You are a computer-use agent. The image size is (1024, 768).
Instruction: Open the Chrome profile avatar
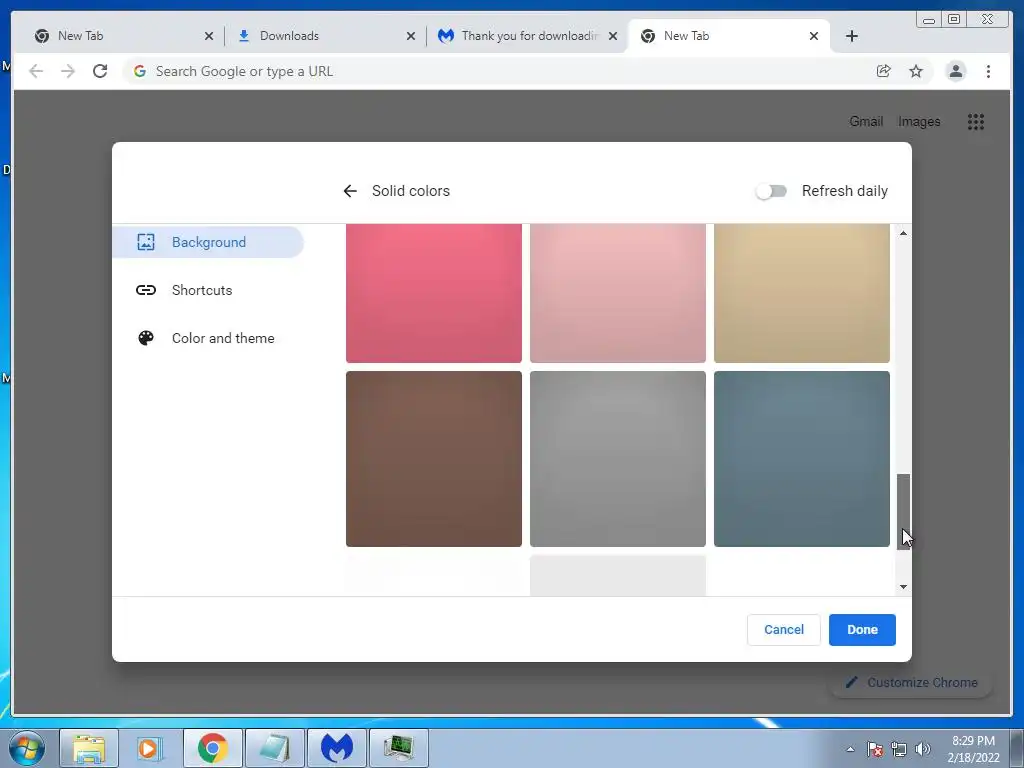click(955, 71)
